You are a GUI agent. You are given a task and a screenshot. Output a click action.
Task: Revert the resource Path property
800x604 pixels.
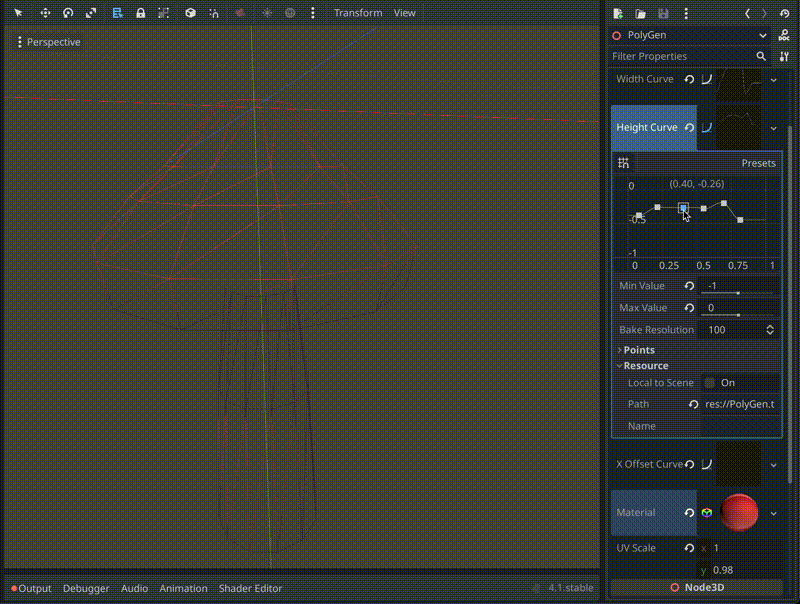[693, 404]
